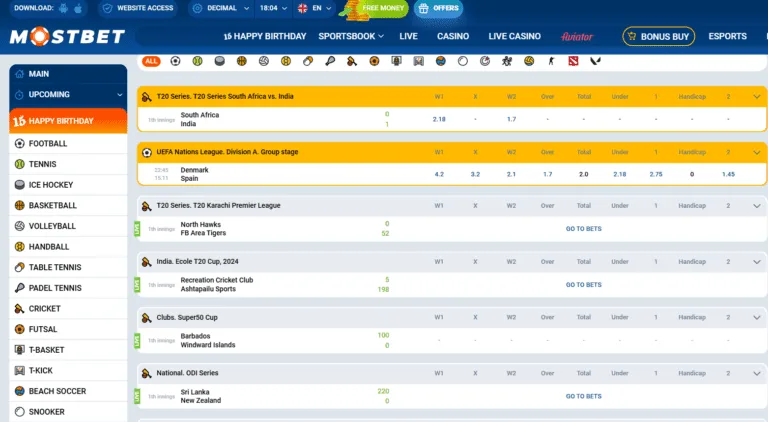
Task: Click Go To Bets for North Hawks match
Action: click(x=583, y=229)
